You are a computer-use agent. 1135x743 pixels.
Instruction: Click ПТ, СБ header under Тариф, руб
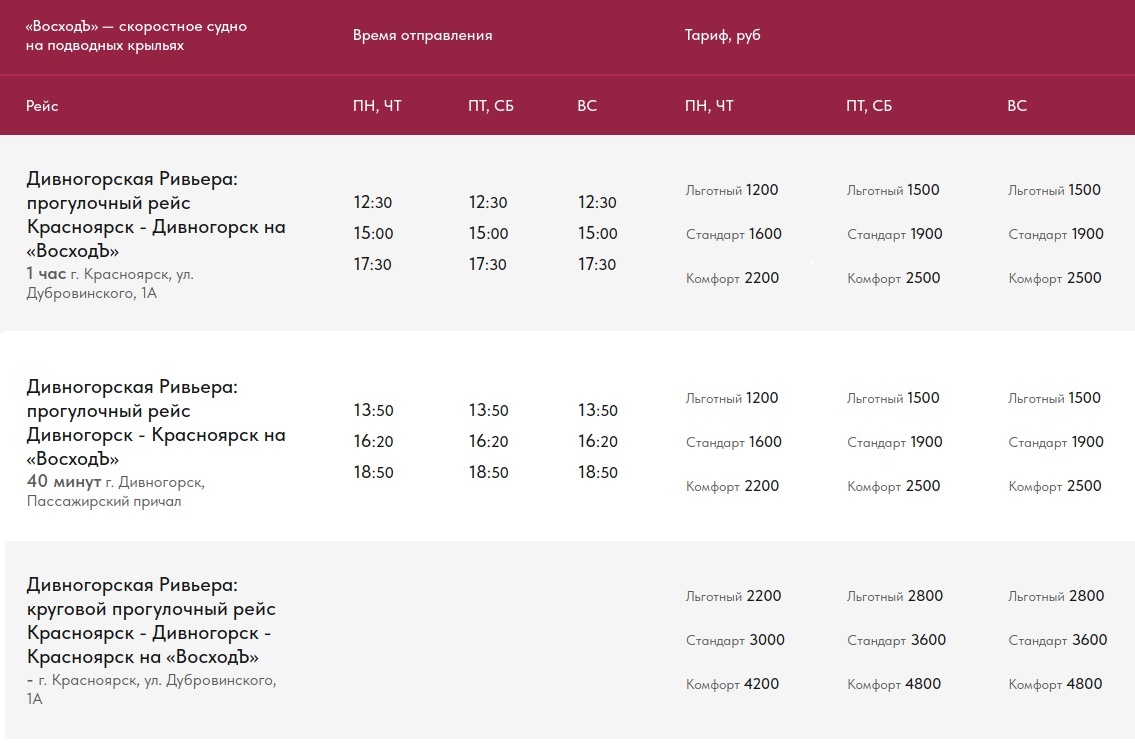point(869,106)
